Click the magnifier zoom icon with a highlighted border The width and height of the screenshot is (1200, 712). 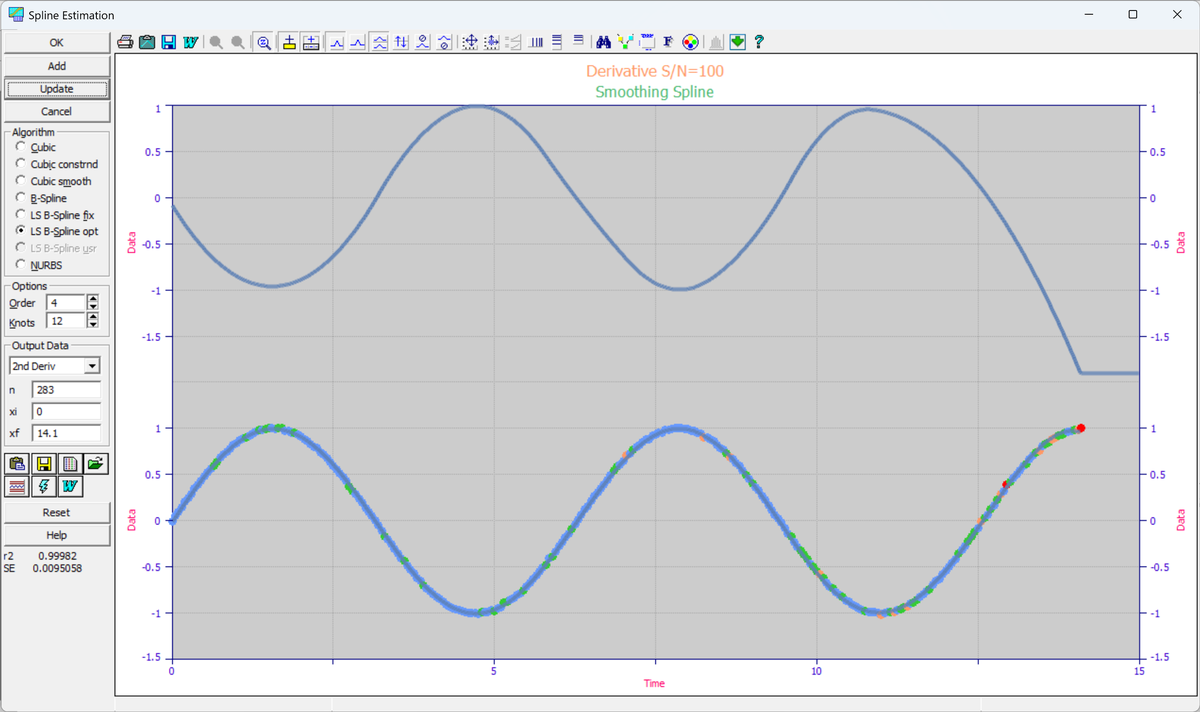point(264,42)
